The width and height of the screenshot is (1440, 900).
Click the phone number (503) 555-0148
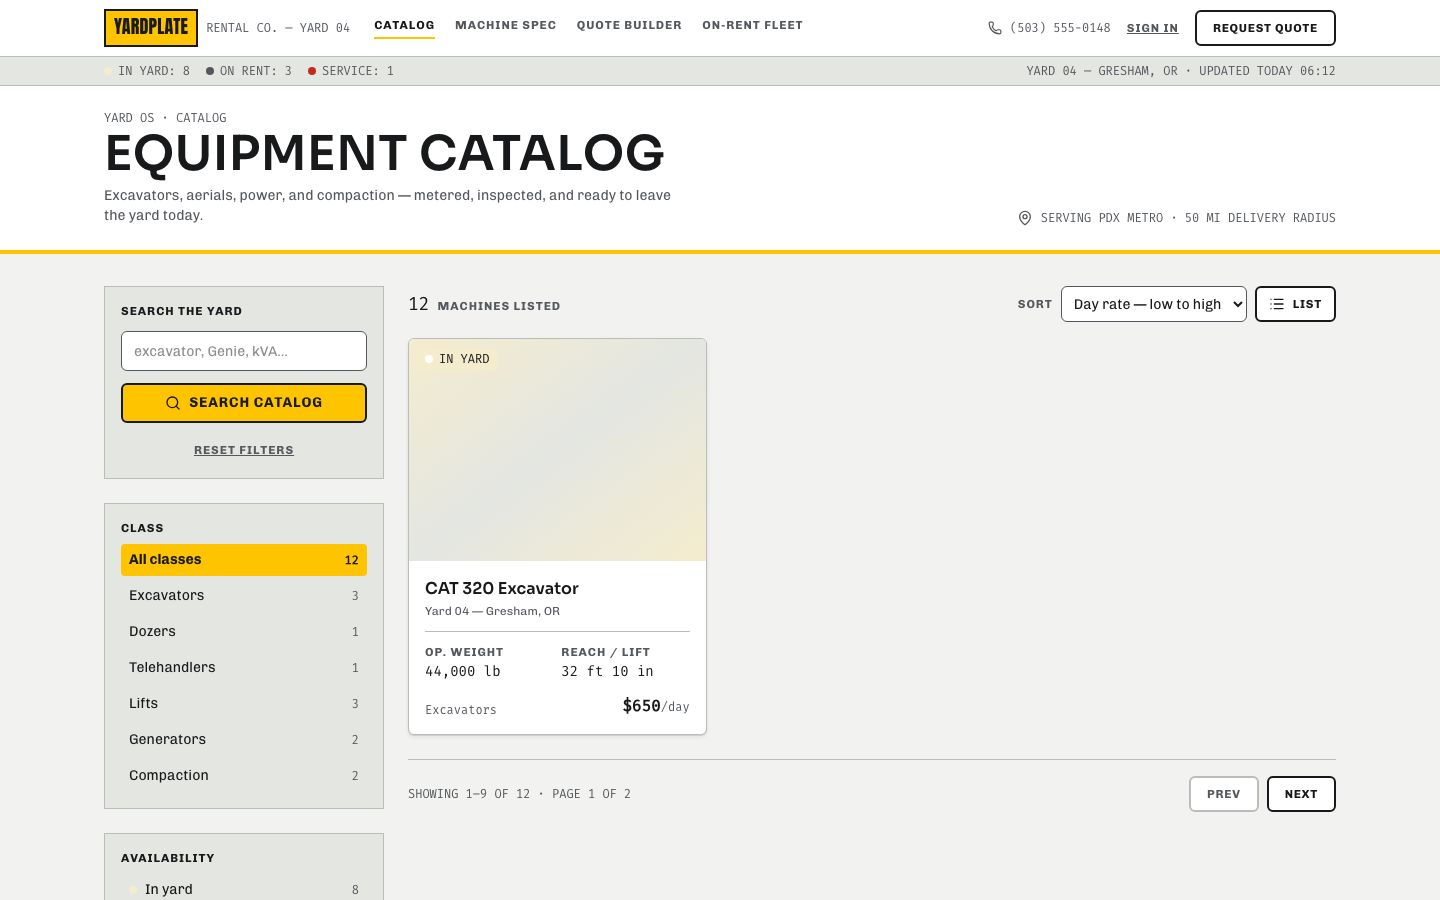(1060, 28)
